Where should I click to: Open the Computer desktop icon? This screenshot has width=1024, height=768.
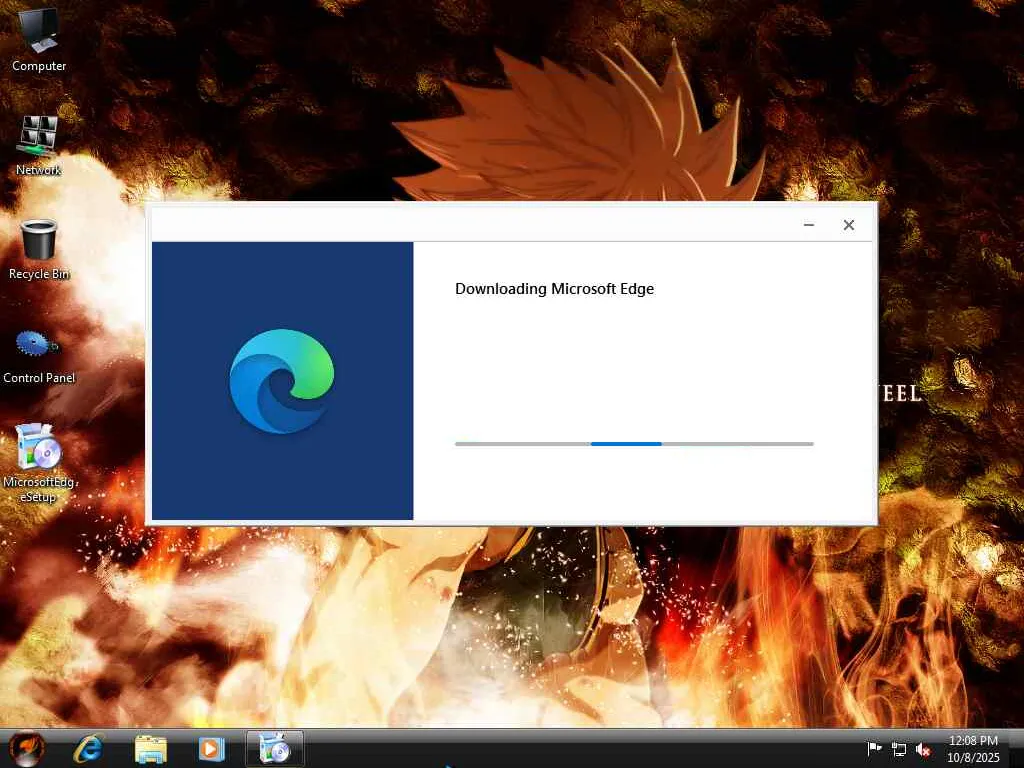39,39
